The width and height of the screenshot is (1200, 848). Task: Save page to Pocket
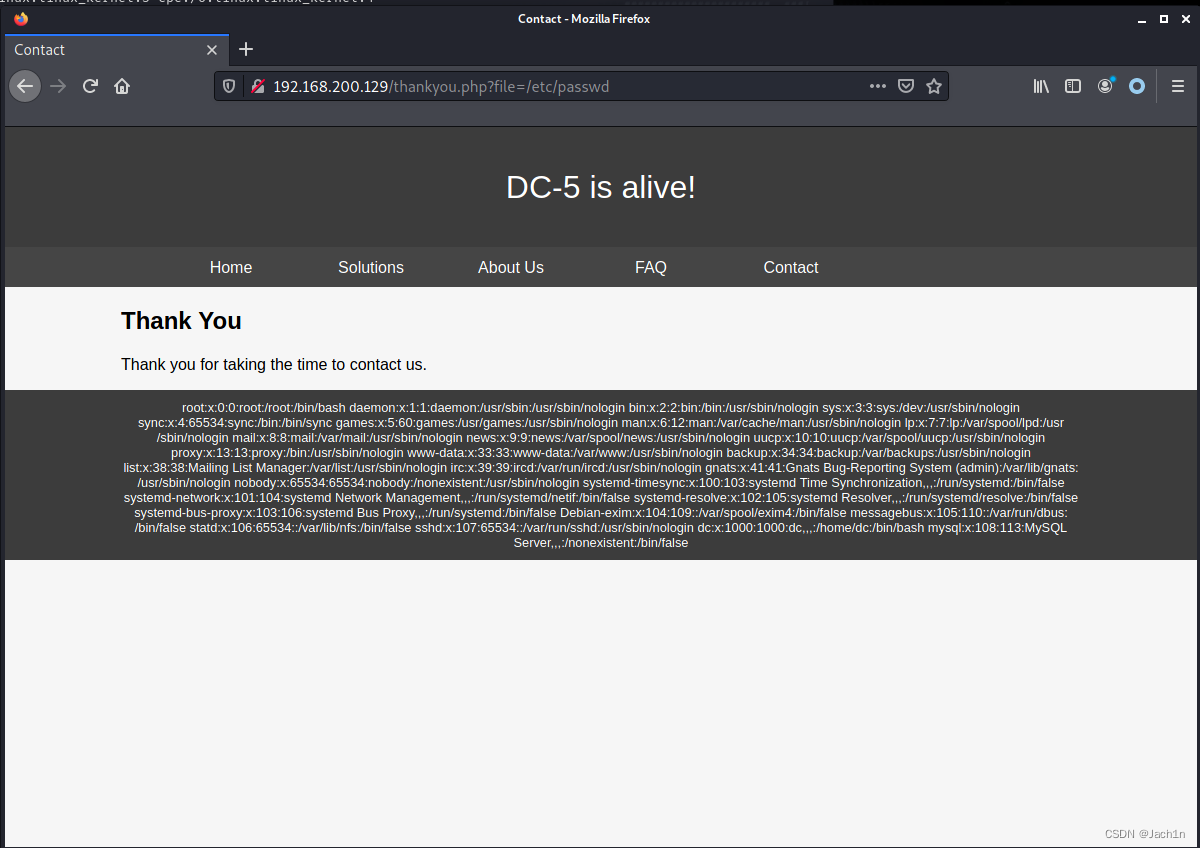906,86
